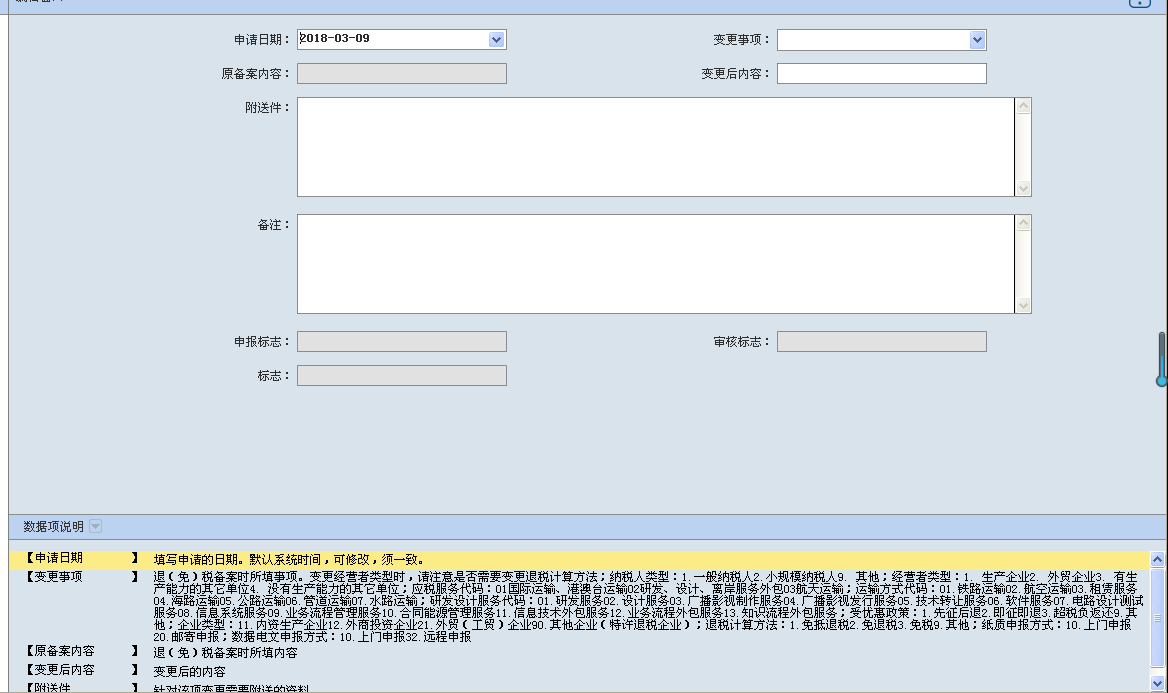This screenshot has height=693, width=1168.
Task: Focus the 附送件 text area
Action: (x=655, y=147)
